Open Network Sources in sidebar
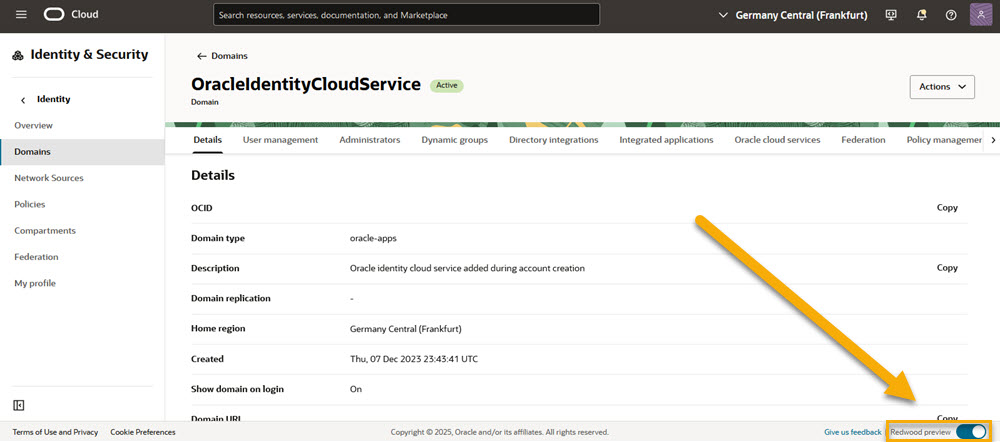Screen dimensions: 1000x442 (82, 178)
